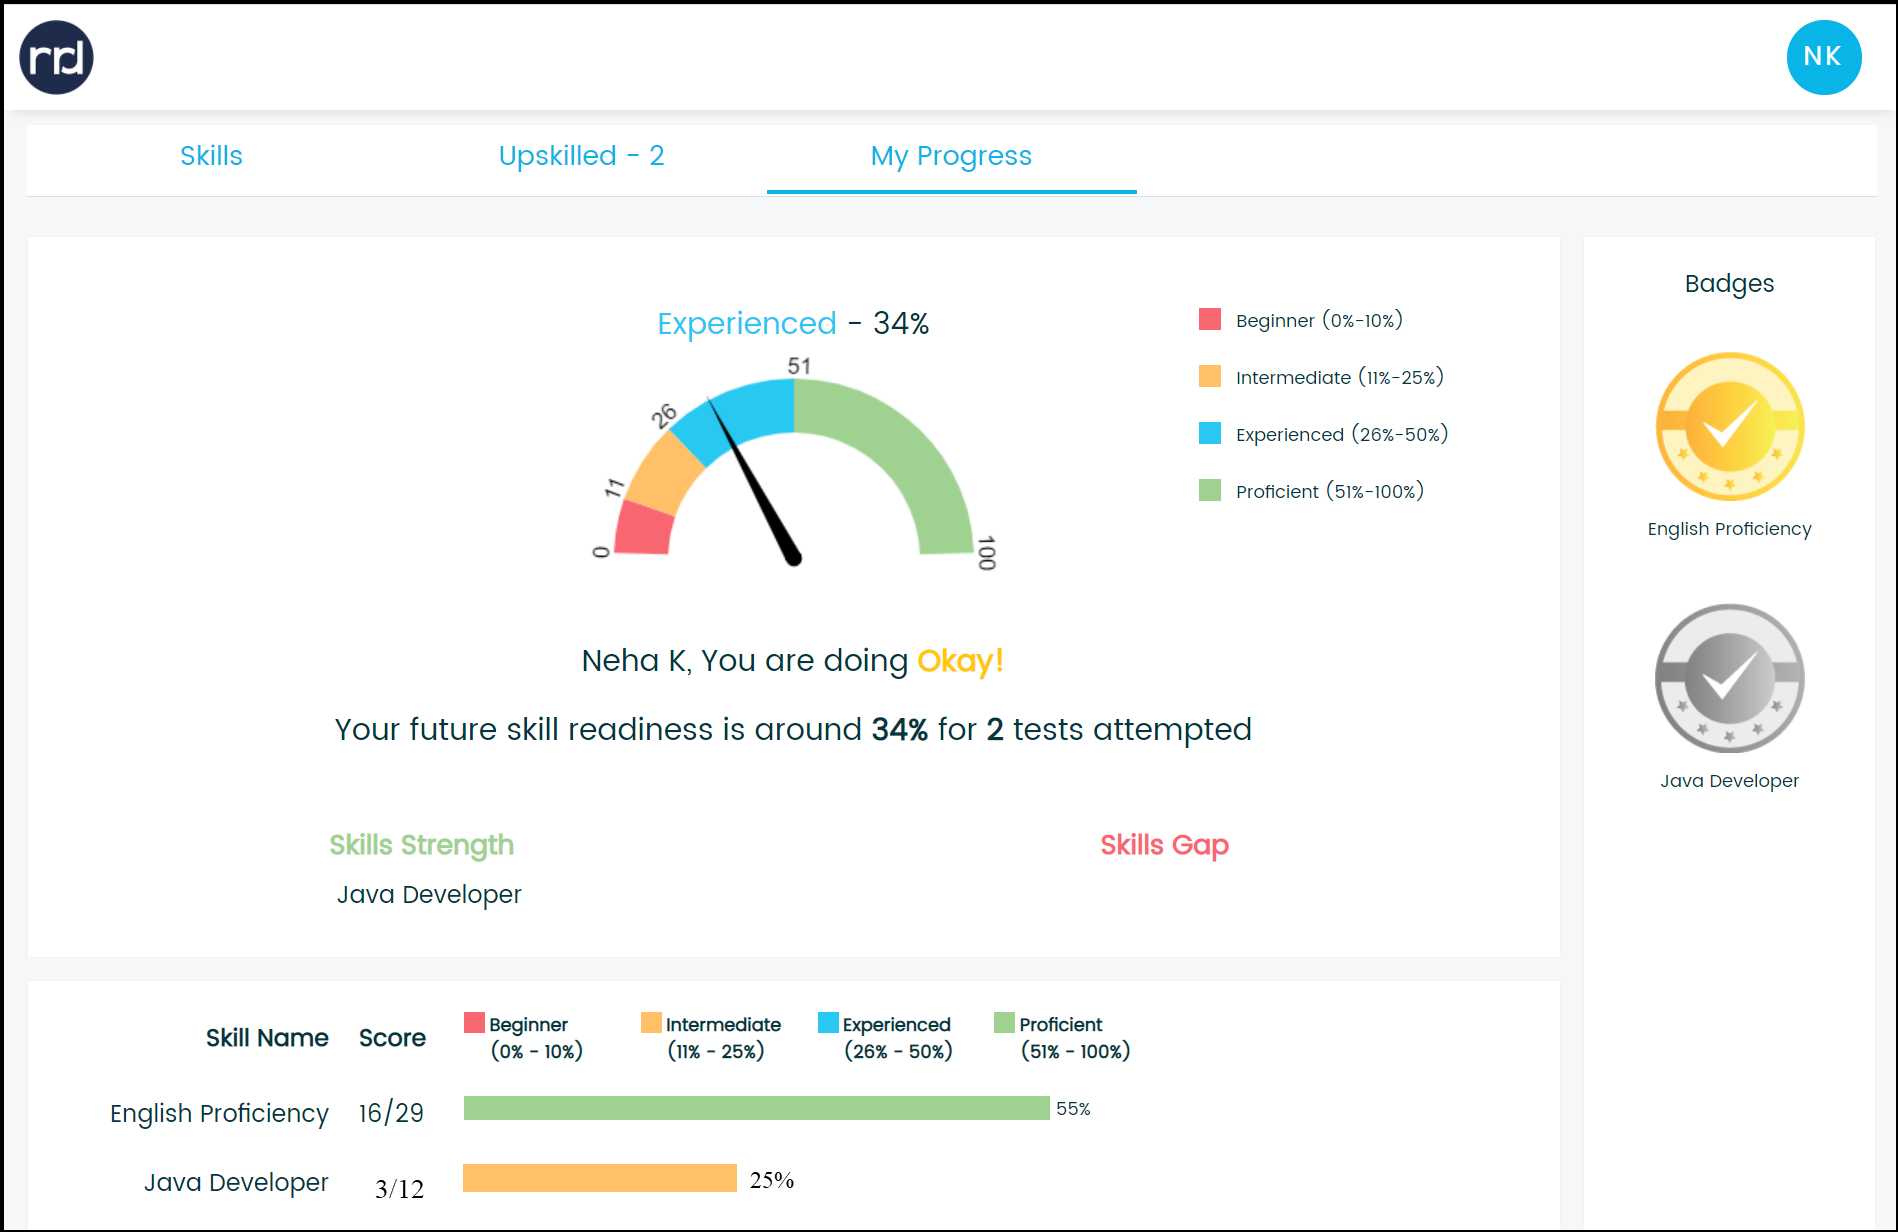The image size is (1898, 1232).
Task: Click the orange Intermediate legend swatch by gauge
Action: click(1210, 377)
